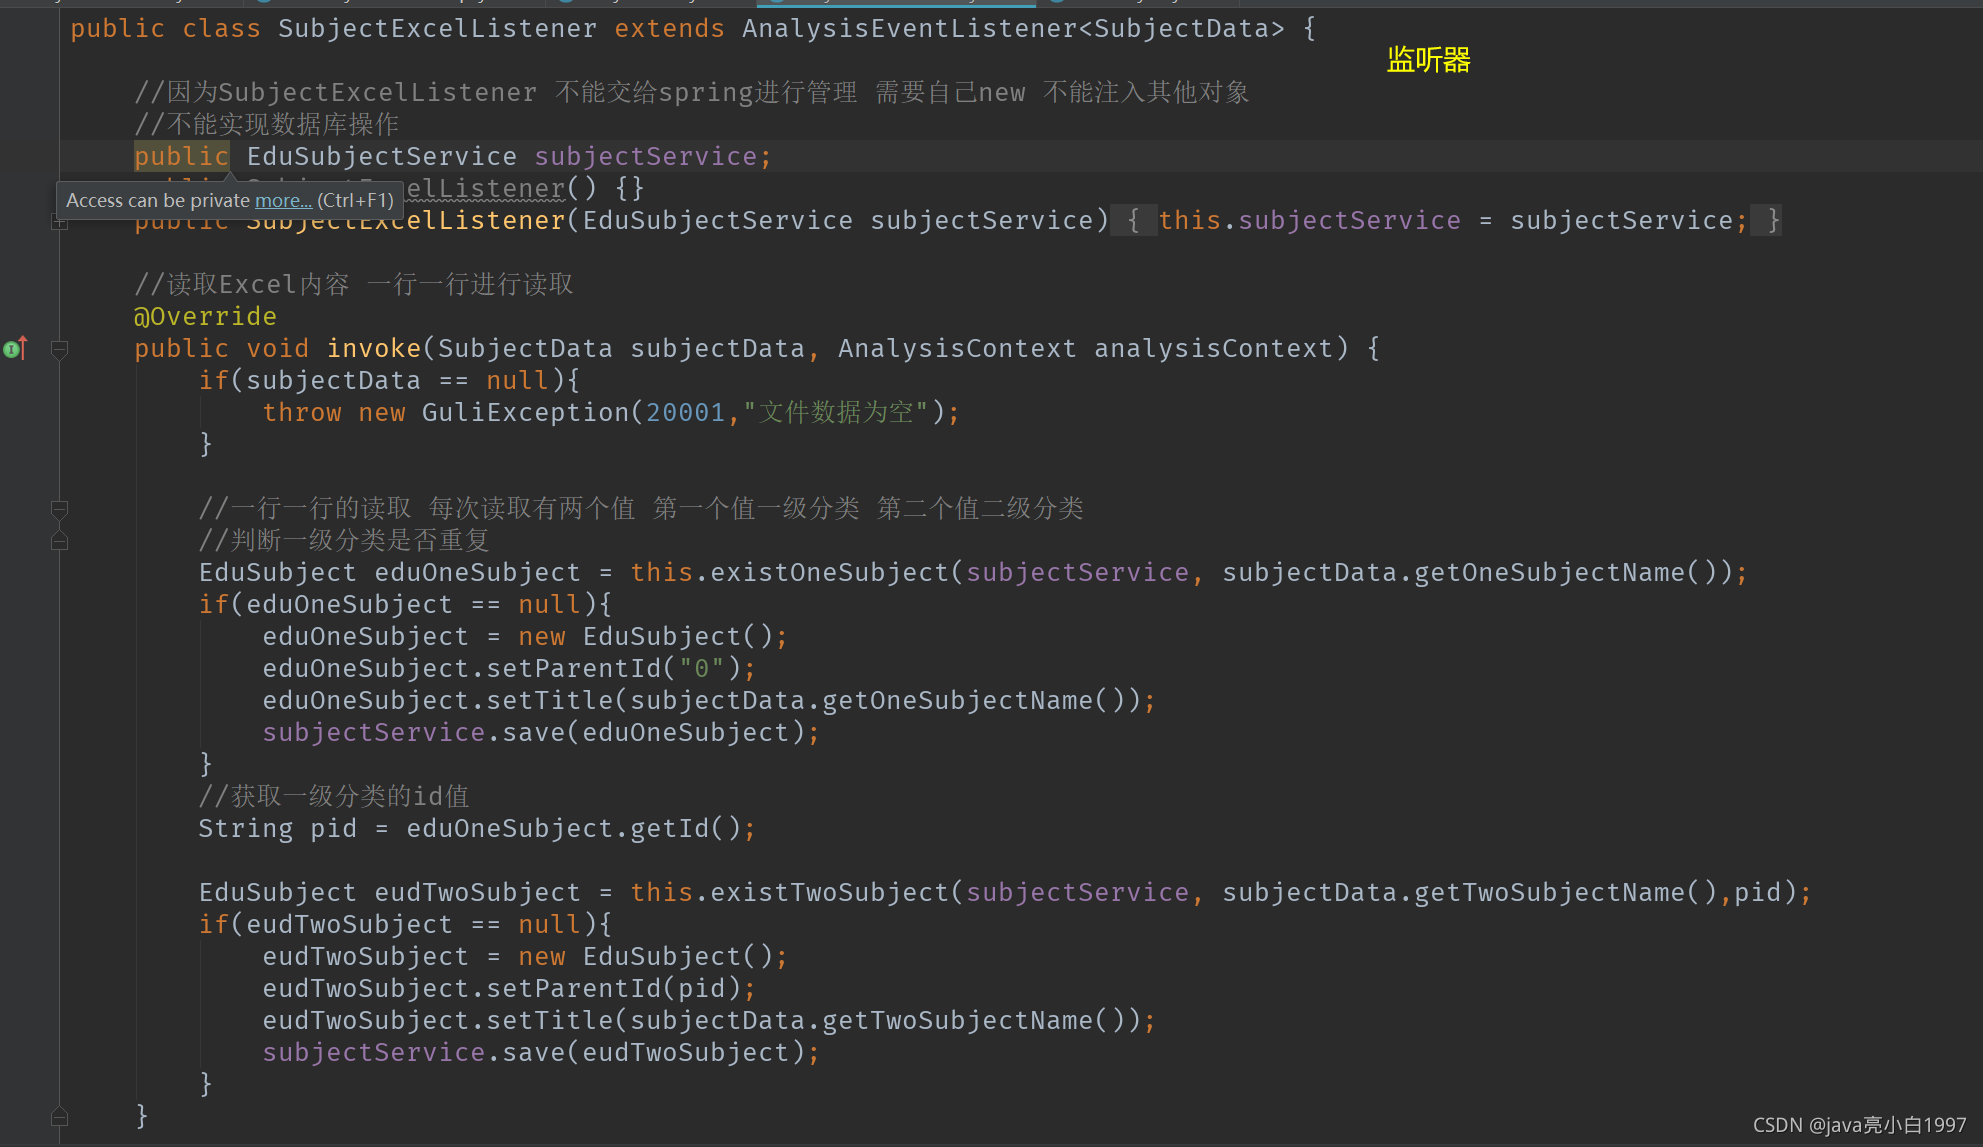
Task: Click the existOneSubject method call
Action: (x=829, y=572)
